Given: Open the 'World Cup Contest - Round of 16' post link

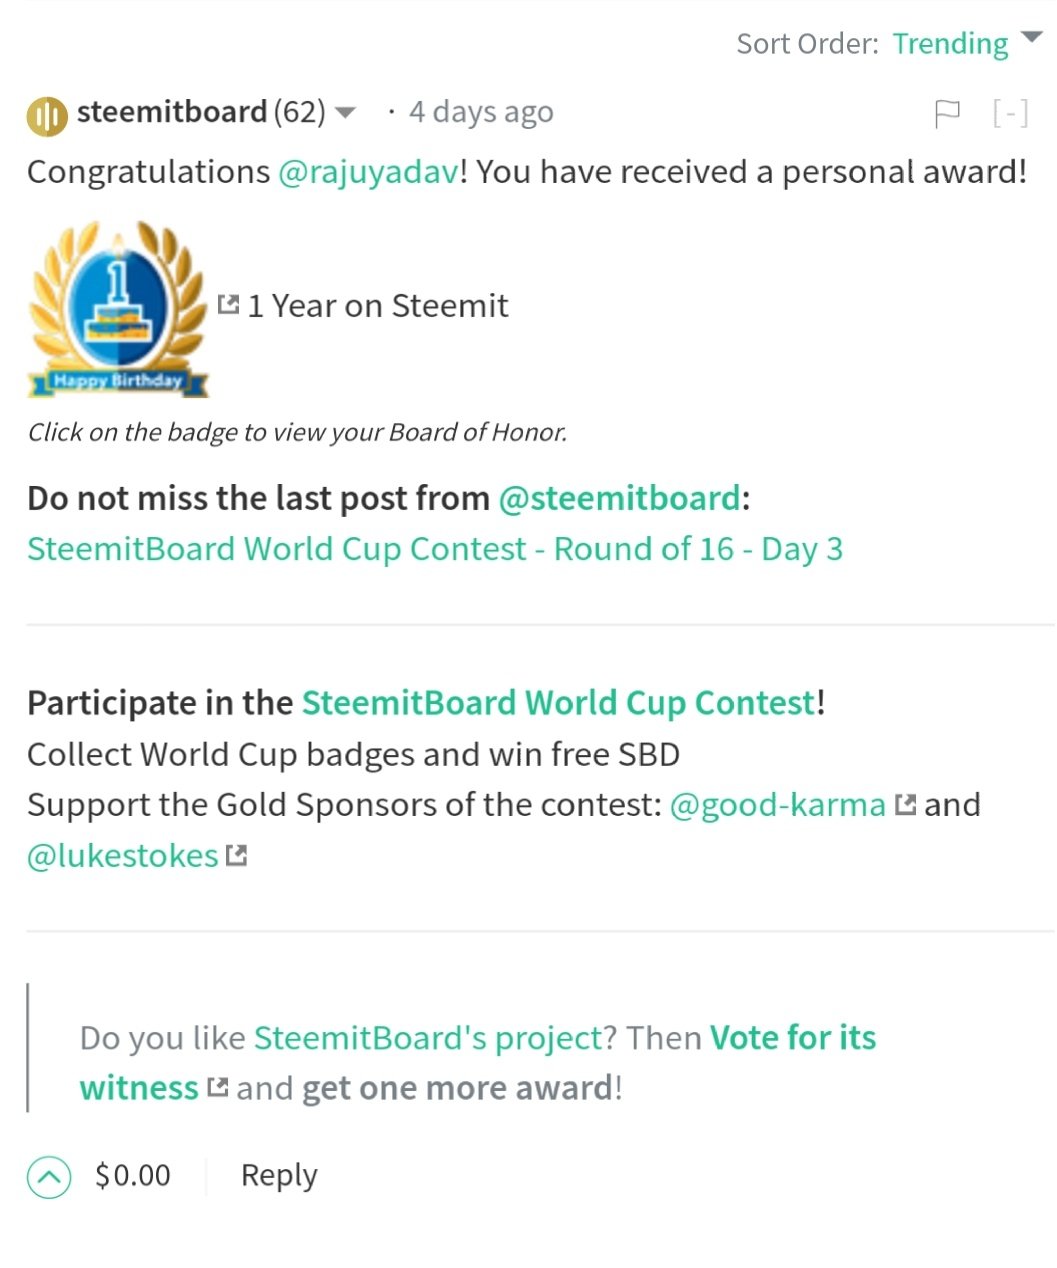Looking at the screenshot, I should (x=435, y=549).
